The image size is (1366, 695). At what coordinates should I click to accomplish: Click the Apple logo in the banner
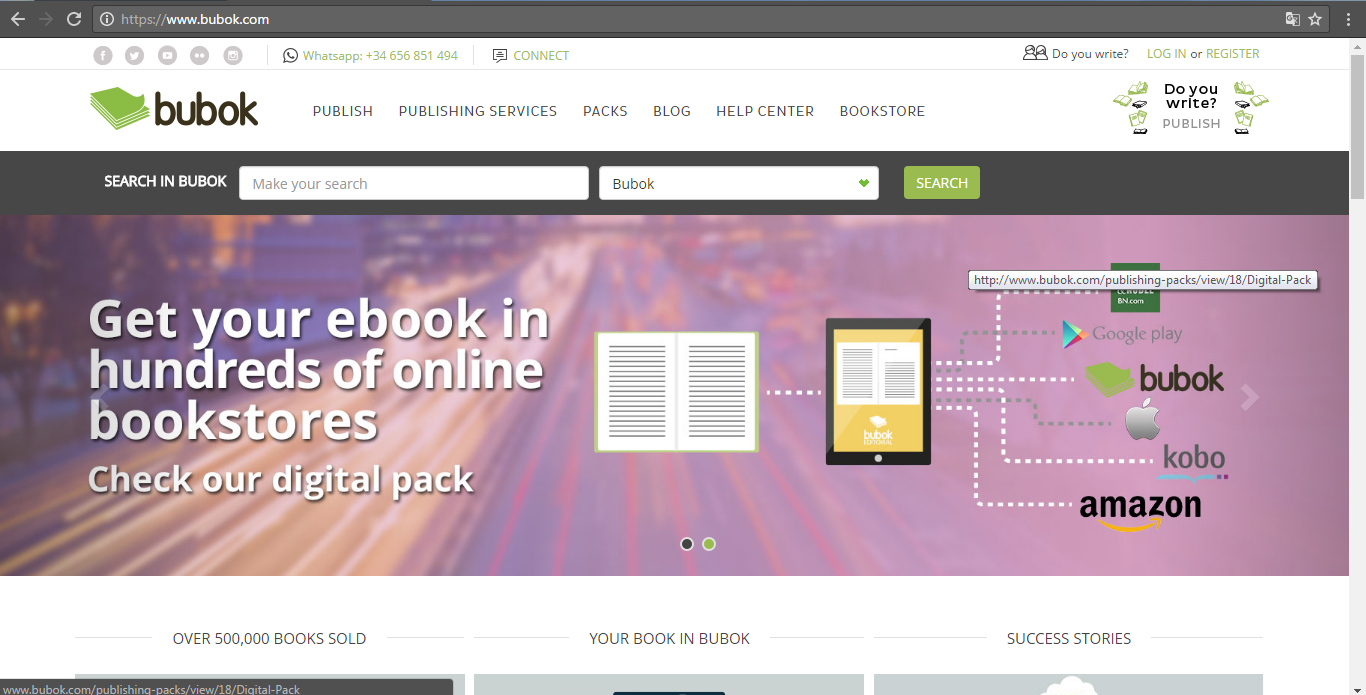pyautogui.click(x=1142, y=420)
